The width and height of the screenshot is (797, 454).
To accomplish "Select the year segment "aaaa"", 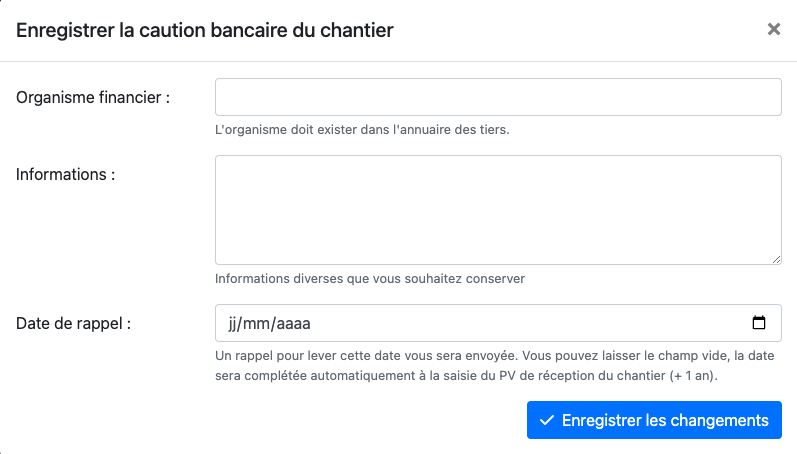I will pos(293,324).
